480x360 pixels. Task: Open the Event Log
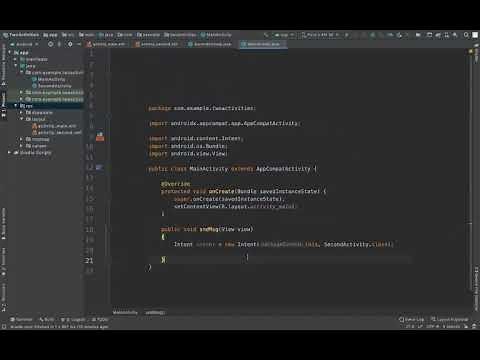click(412, 319)
